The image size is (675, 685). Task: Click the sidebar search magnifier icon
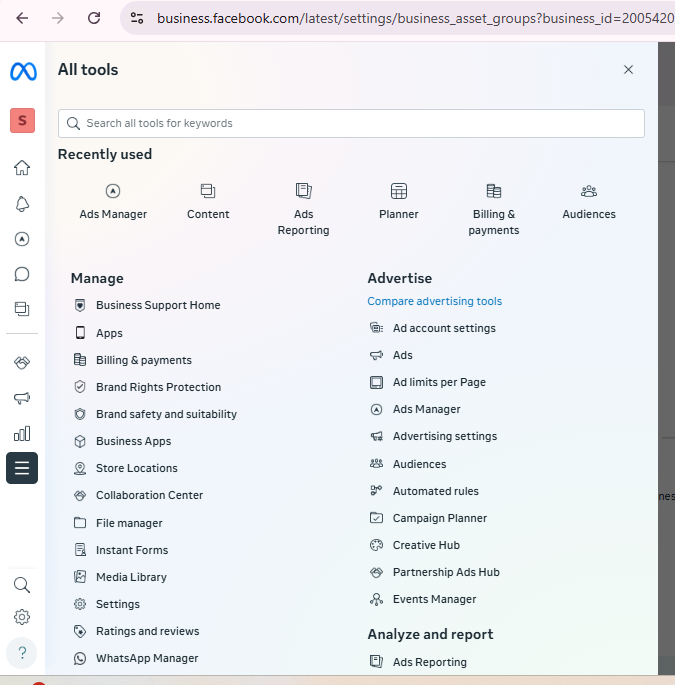[x=22, y=585]
